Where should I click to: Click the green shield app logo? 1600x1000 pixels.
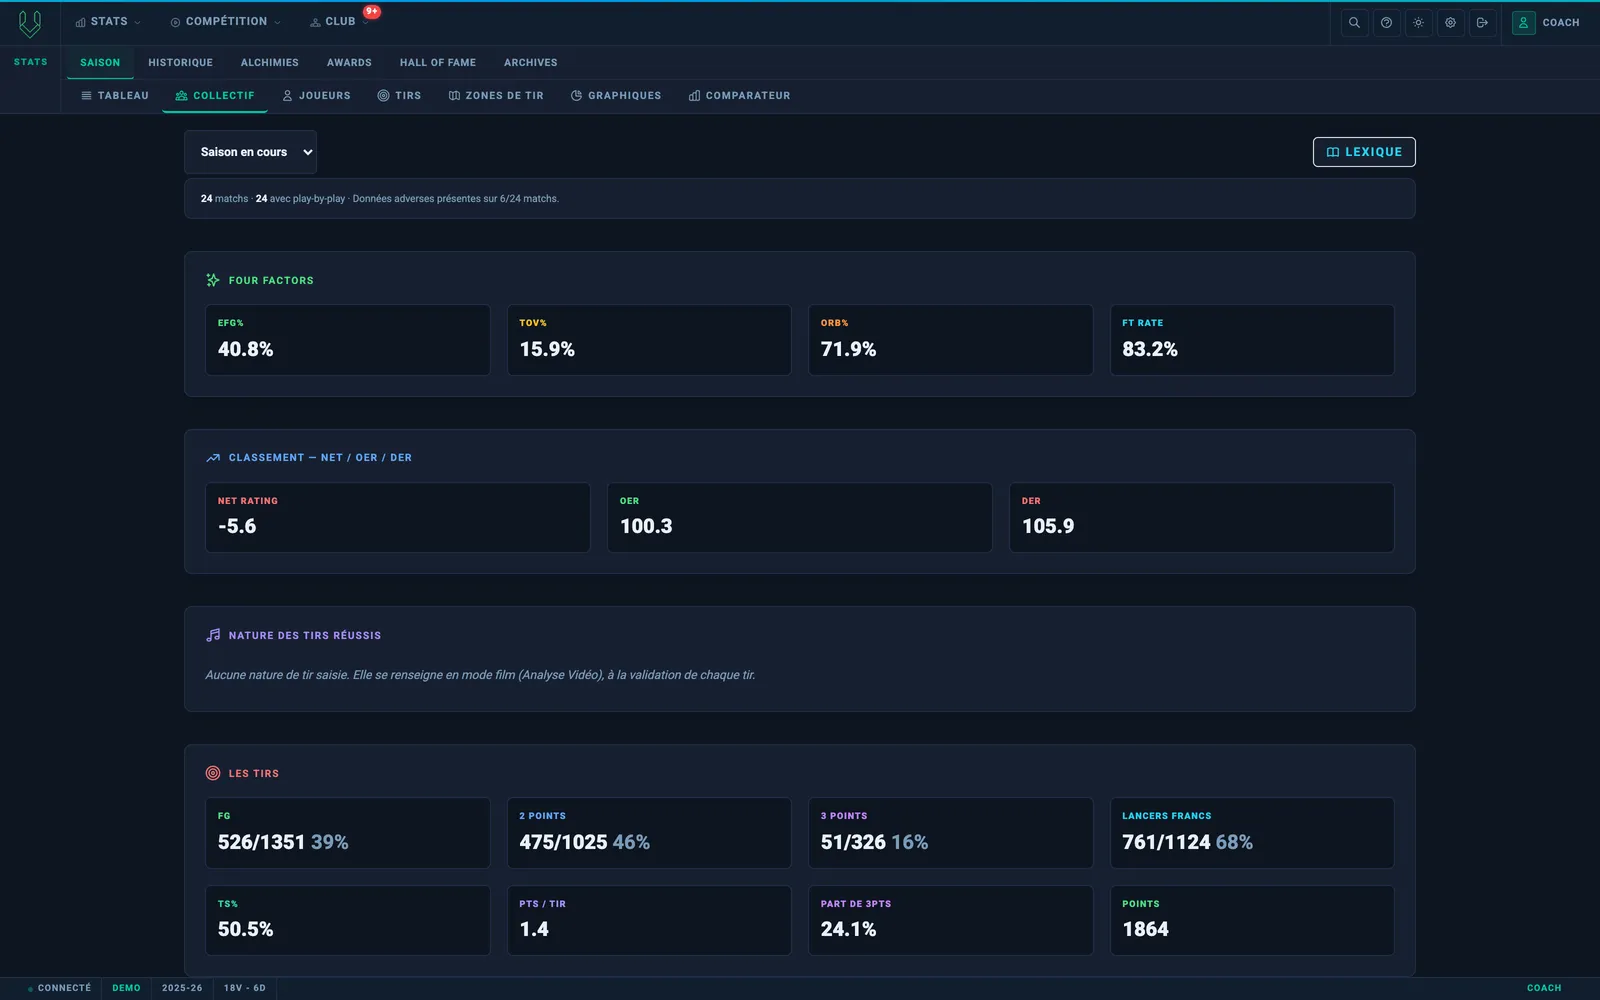click(30, 23)
